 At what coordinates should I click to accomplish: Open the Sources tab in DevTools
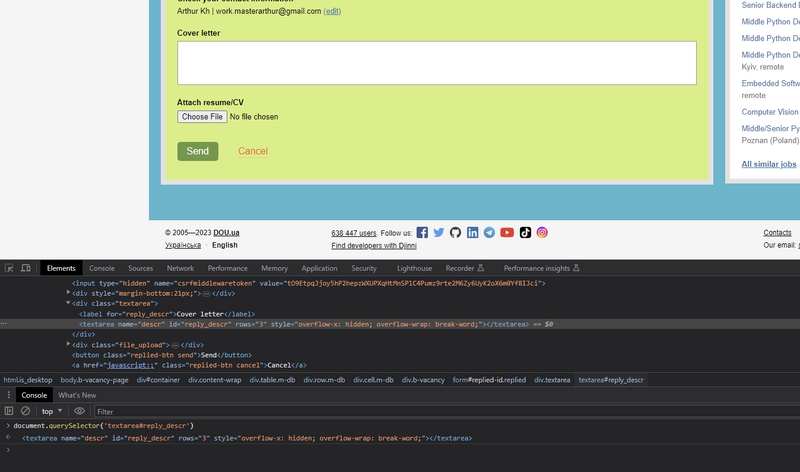pyautogui.click(x=140, y=268)
